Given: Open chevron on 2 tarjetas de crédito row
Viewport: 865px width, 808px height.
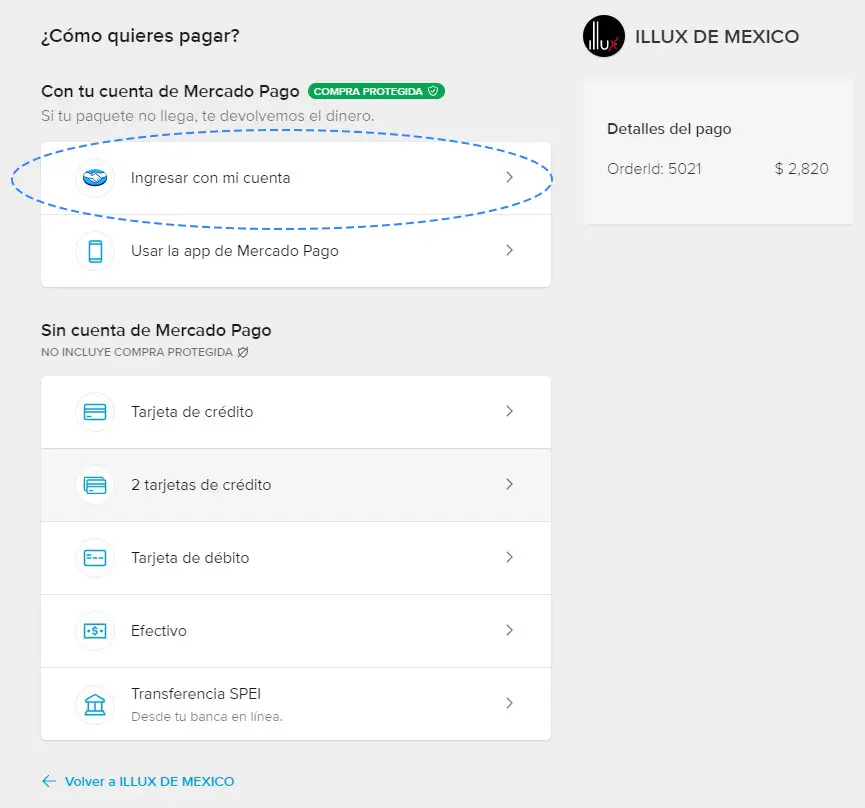Looking at the screenshot, I should 509,484.
